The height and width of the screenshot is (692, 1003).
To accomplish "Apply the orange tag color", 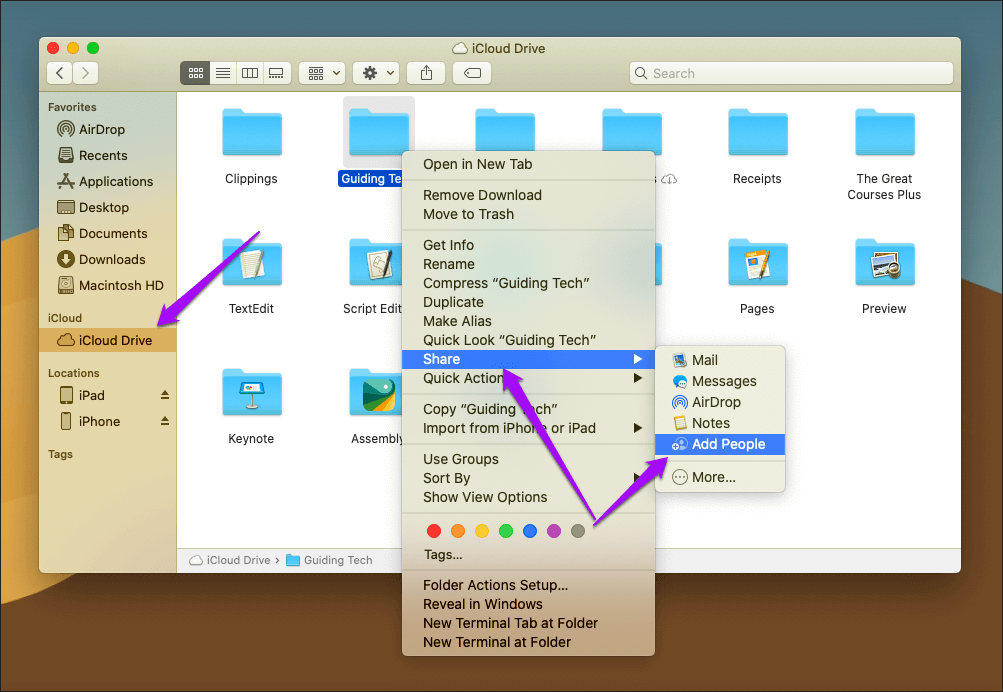I will 458,531.
